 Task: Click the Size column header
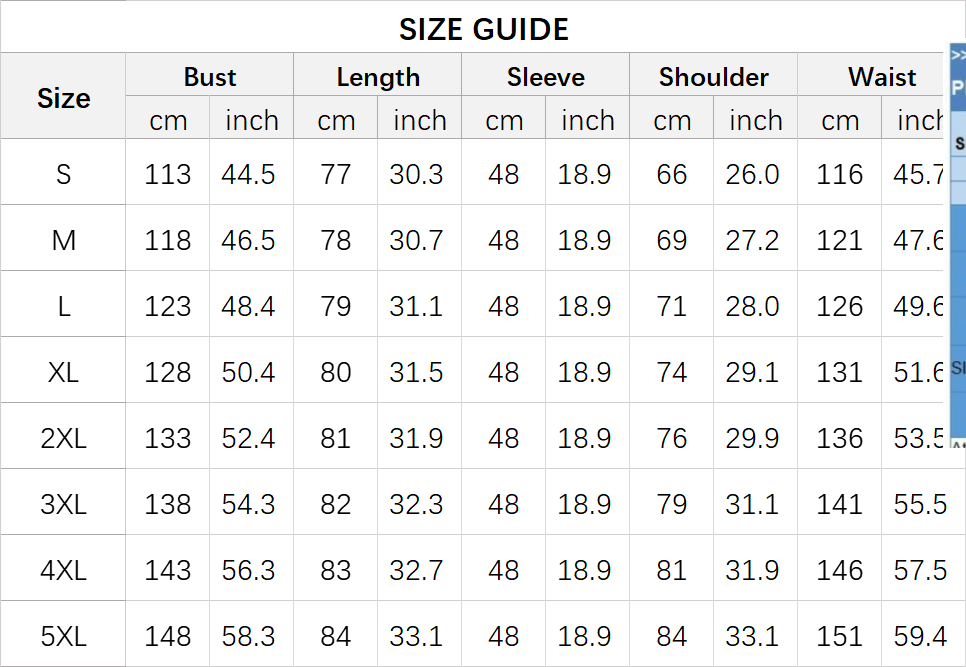coord(63,98)
